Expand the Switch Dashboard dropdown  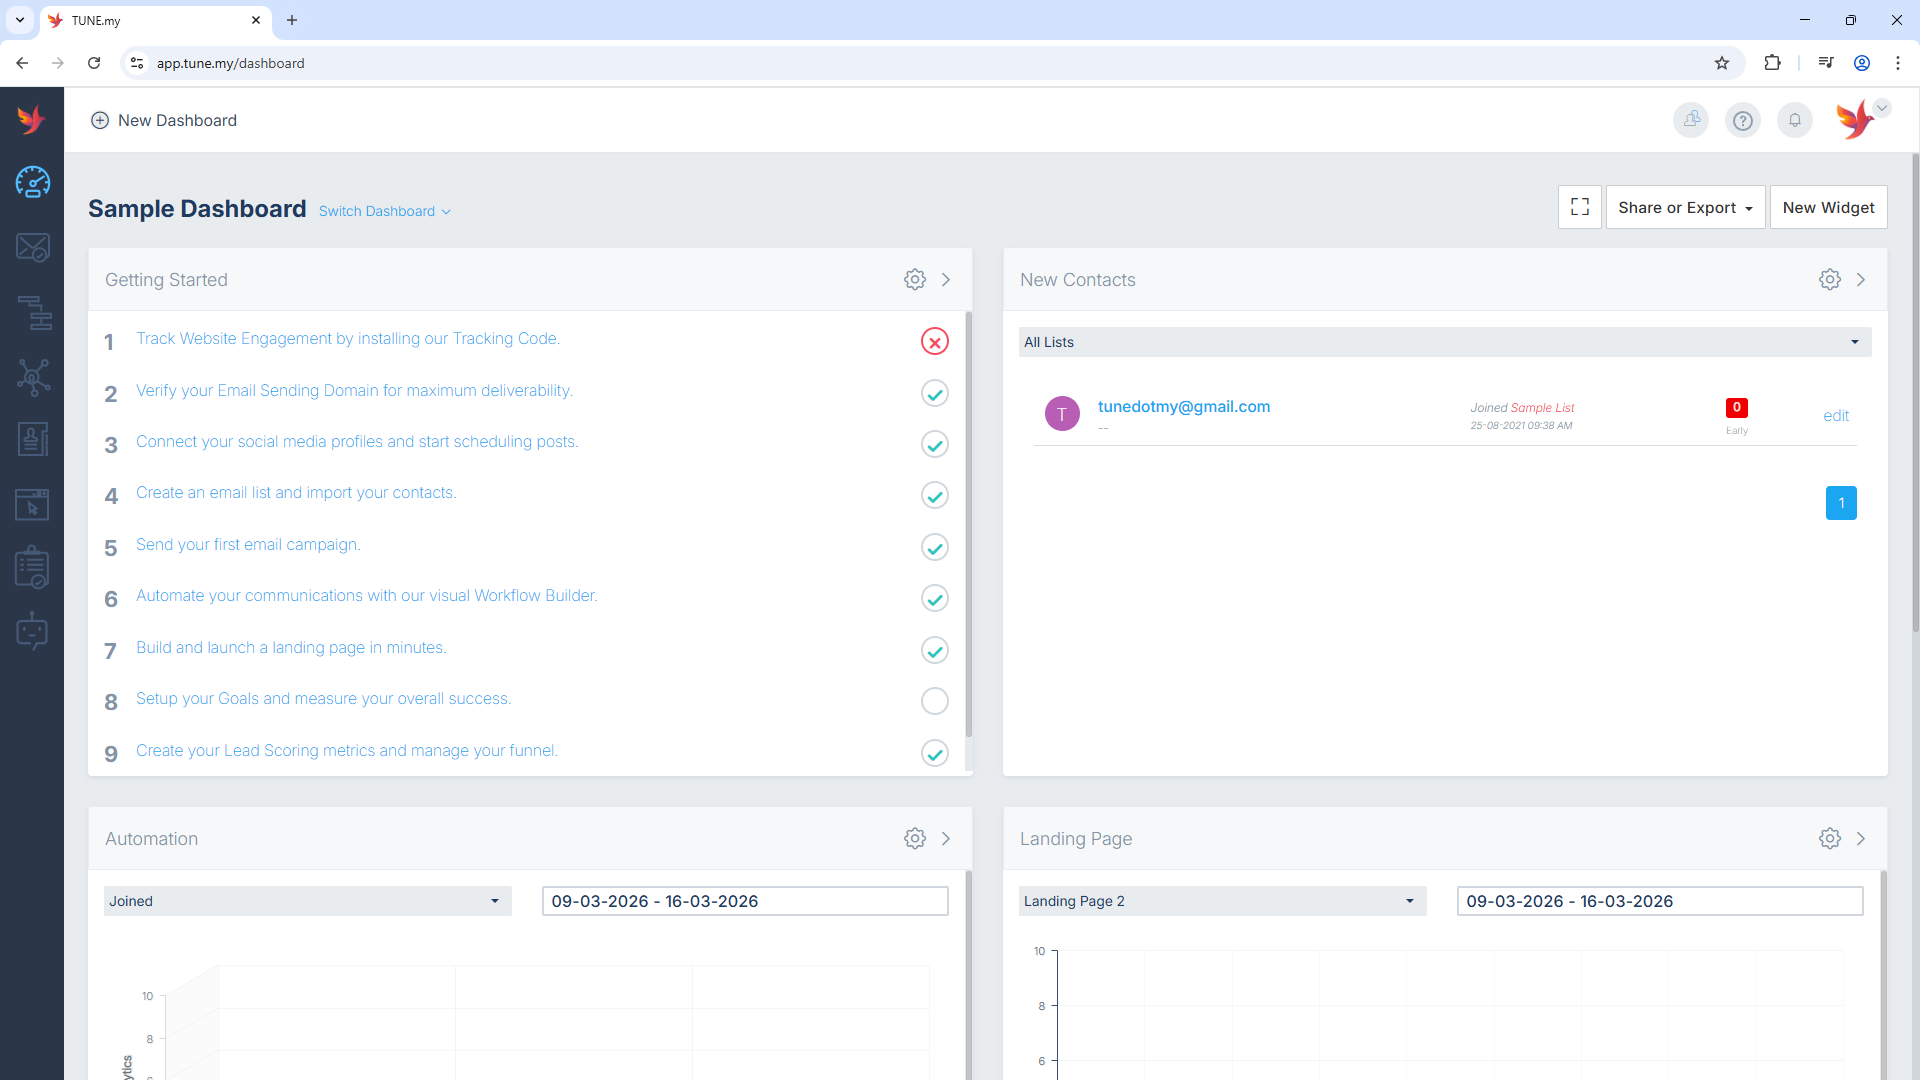pyautogui.click(x=385, y=211)
